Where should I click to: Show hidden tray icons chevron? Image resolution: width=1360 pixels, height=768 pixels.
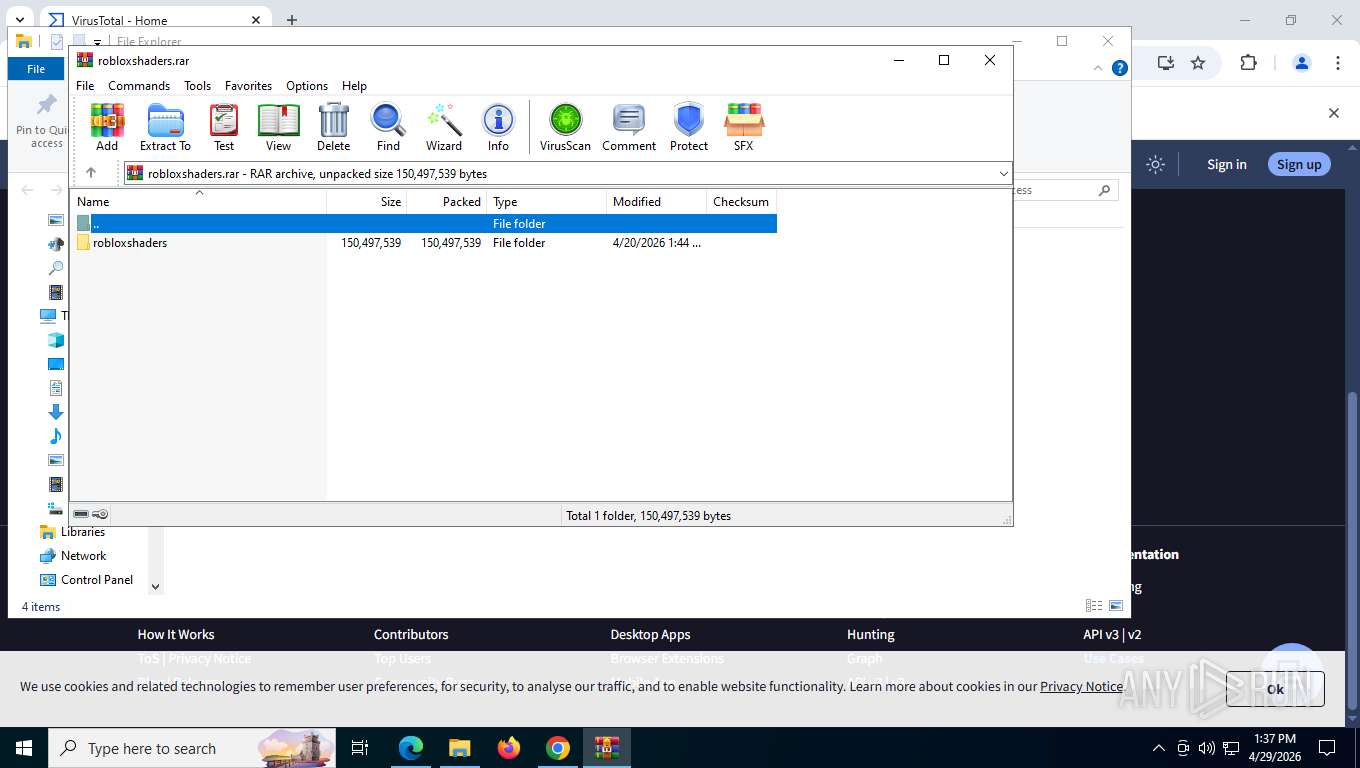(x=1159, y=748)
